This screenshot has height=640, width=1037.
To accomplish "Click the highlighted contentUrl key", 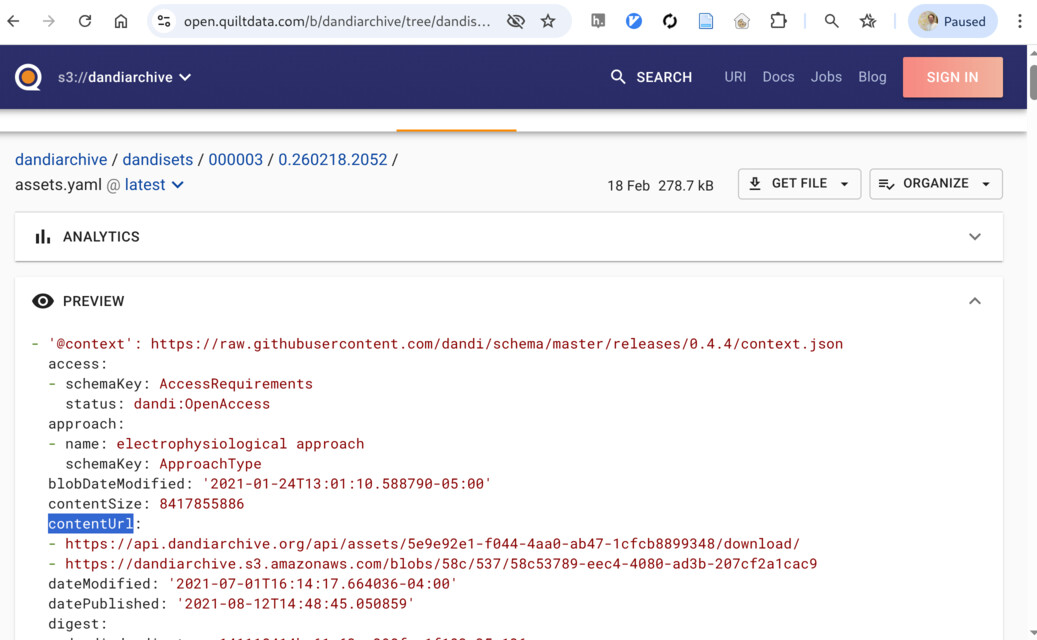I will pyautogui.click(x=91, y=524).
